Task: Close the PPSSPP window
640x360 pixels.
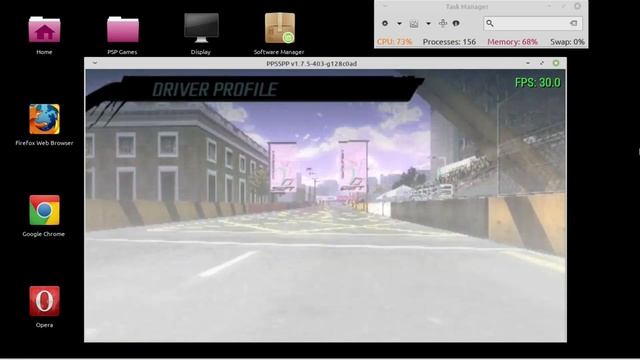Action: [x=556, y=63]
